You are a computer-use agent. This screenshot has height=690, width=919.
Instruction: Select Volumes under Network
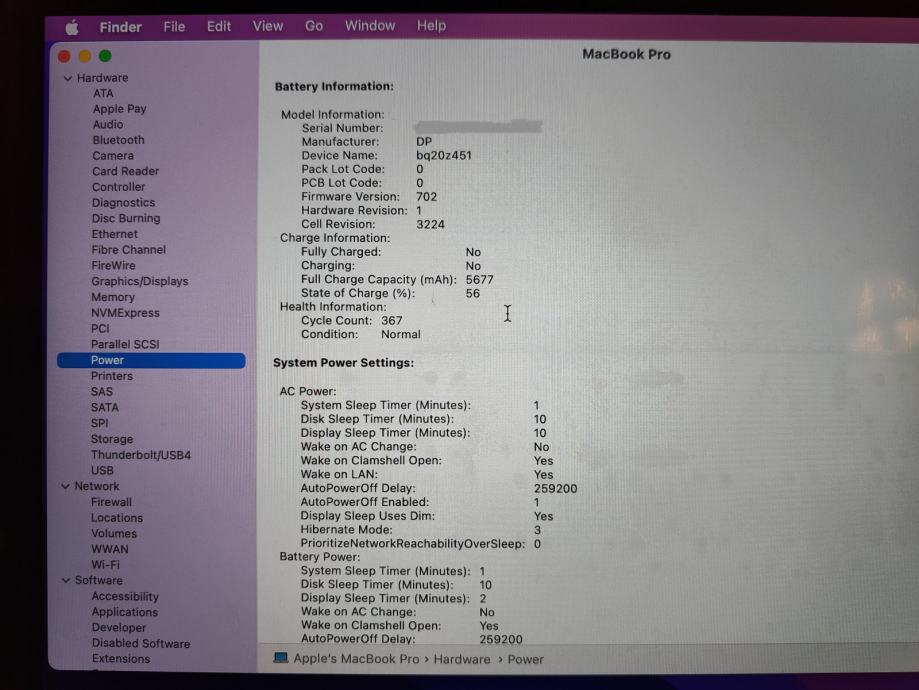114,533
